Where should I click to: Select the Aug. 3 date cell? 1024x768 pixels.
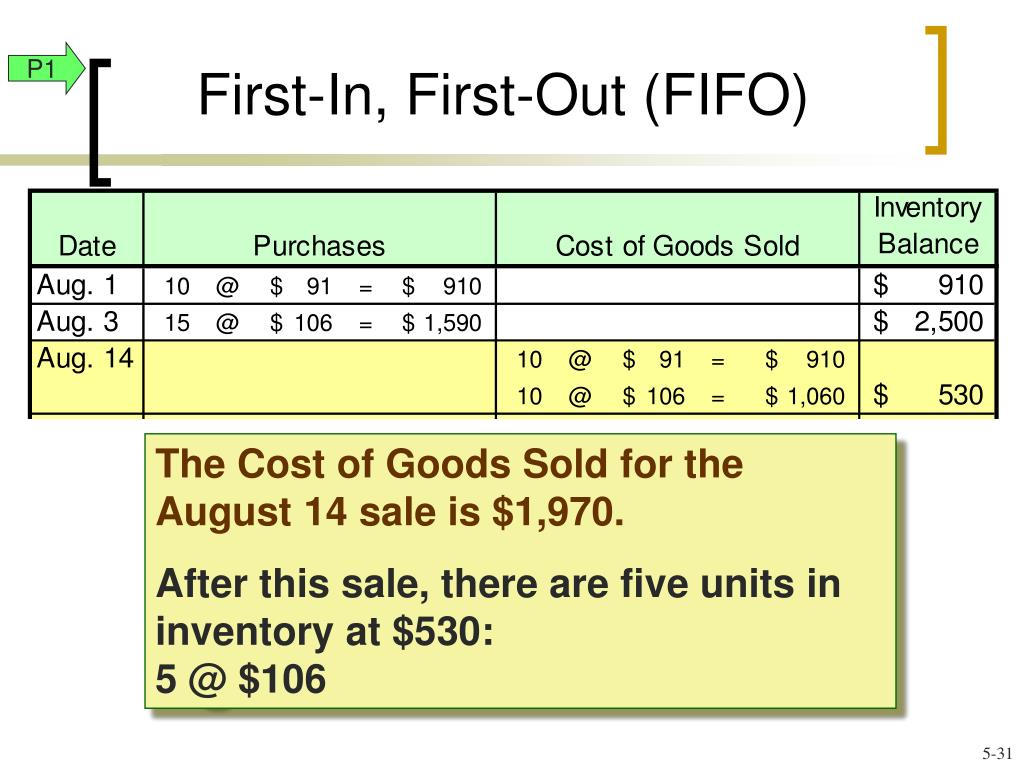pos(87,322)
